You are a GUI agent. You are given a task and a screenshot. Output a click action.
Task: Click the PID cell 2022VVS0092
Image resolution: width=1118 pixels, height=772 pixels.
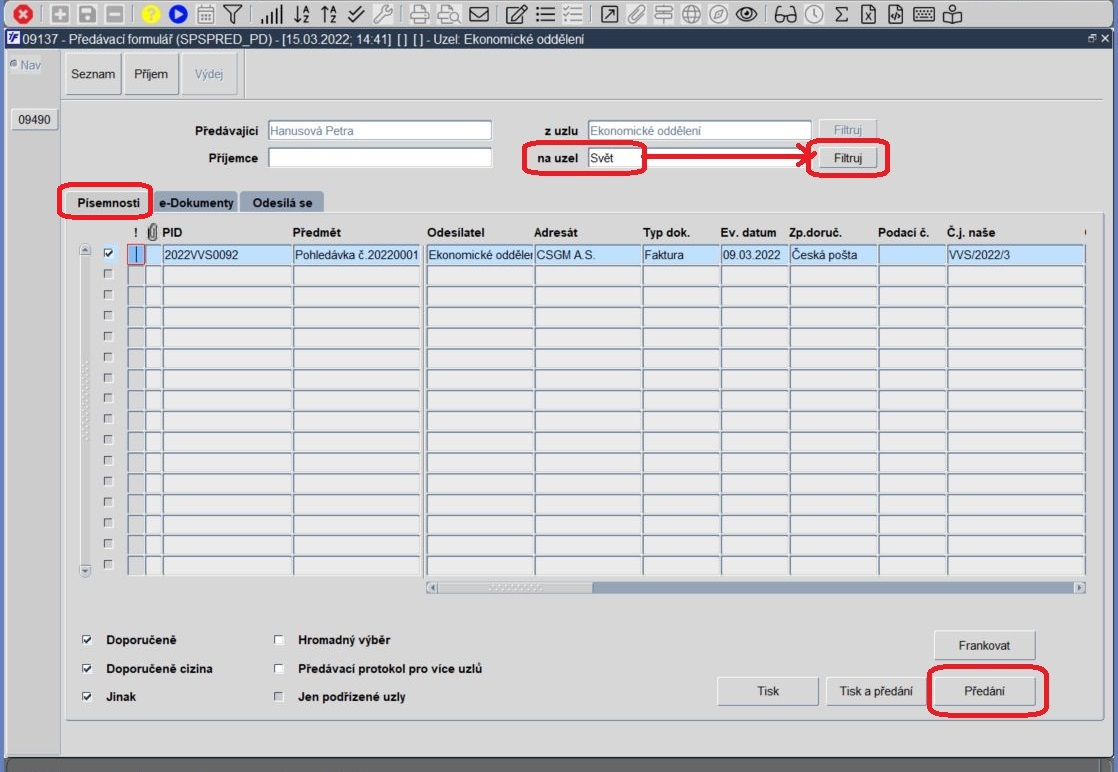227,254
